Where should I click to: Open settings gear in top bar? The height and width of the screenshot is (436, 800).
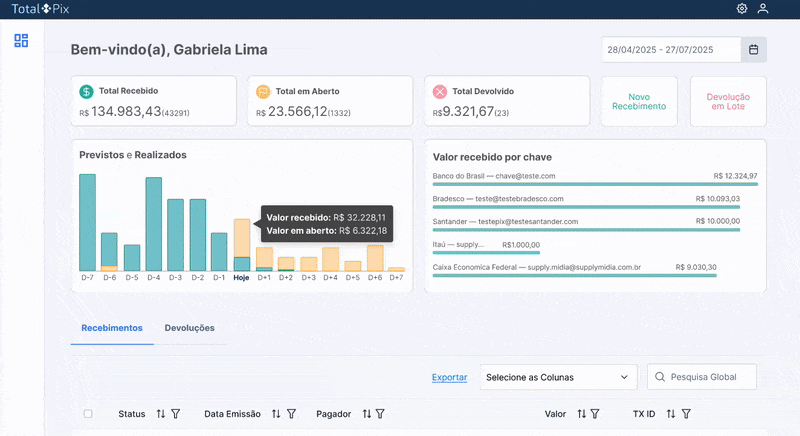point(742,9)
